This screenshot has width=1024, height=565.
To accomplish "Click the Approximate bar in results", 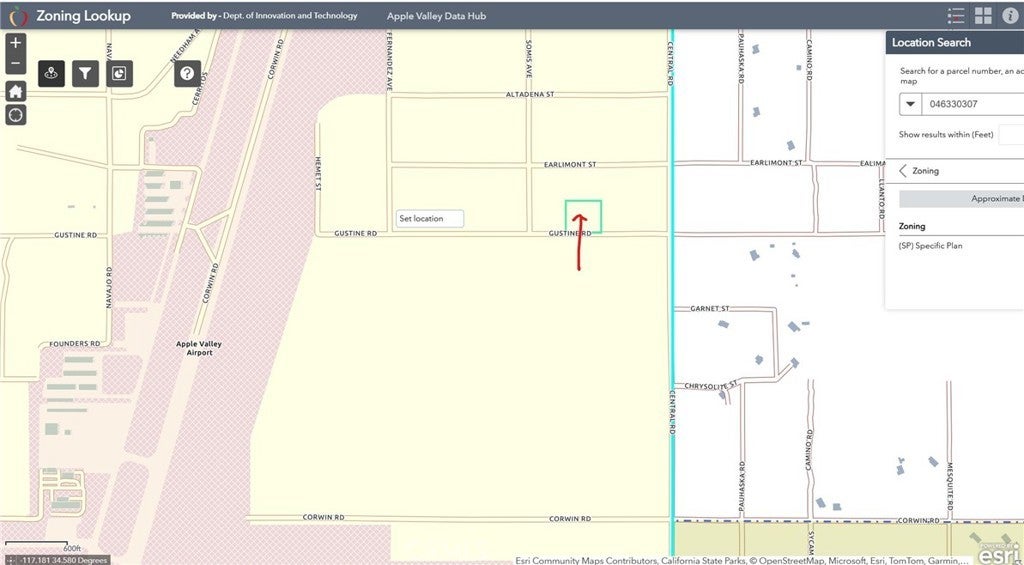I will [962, 199].
